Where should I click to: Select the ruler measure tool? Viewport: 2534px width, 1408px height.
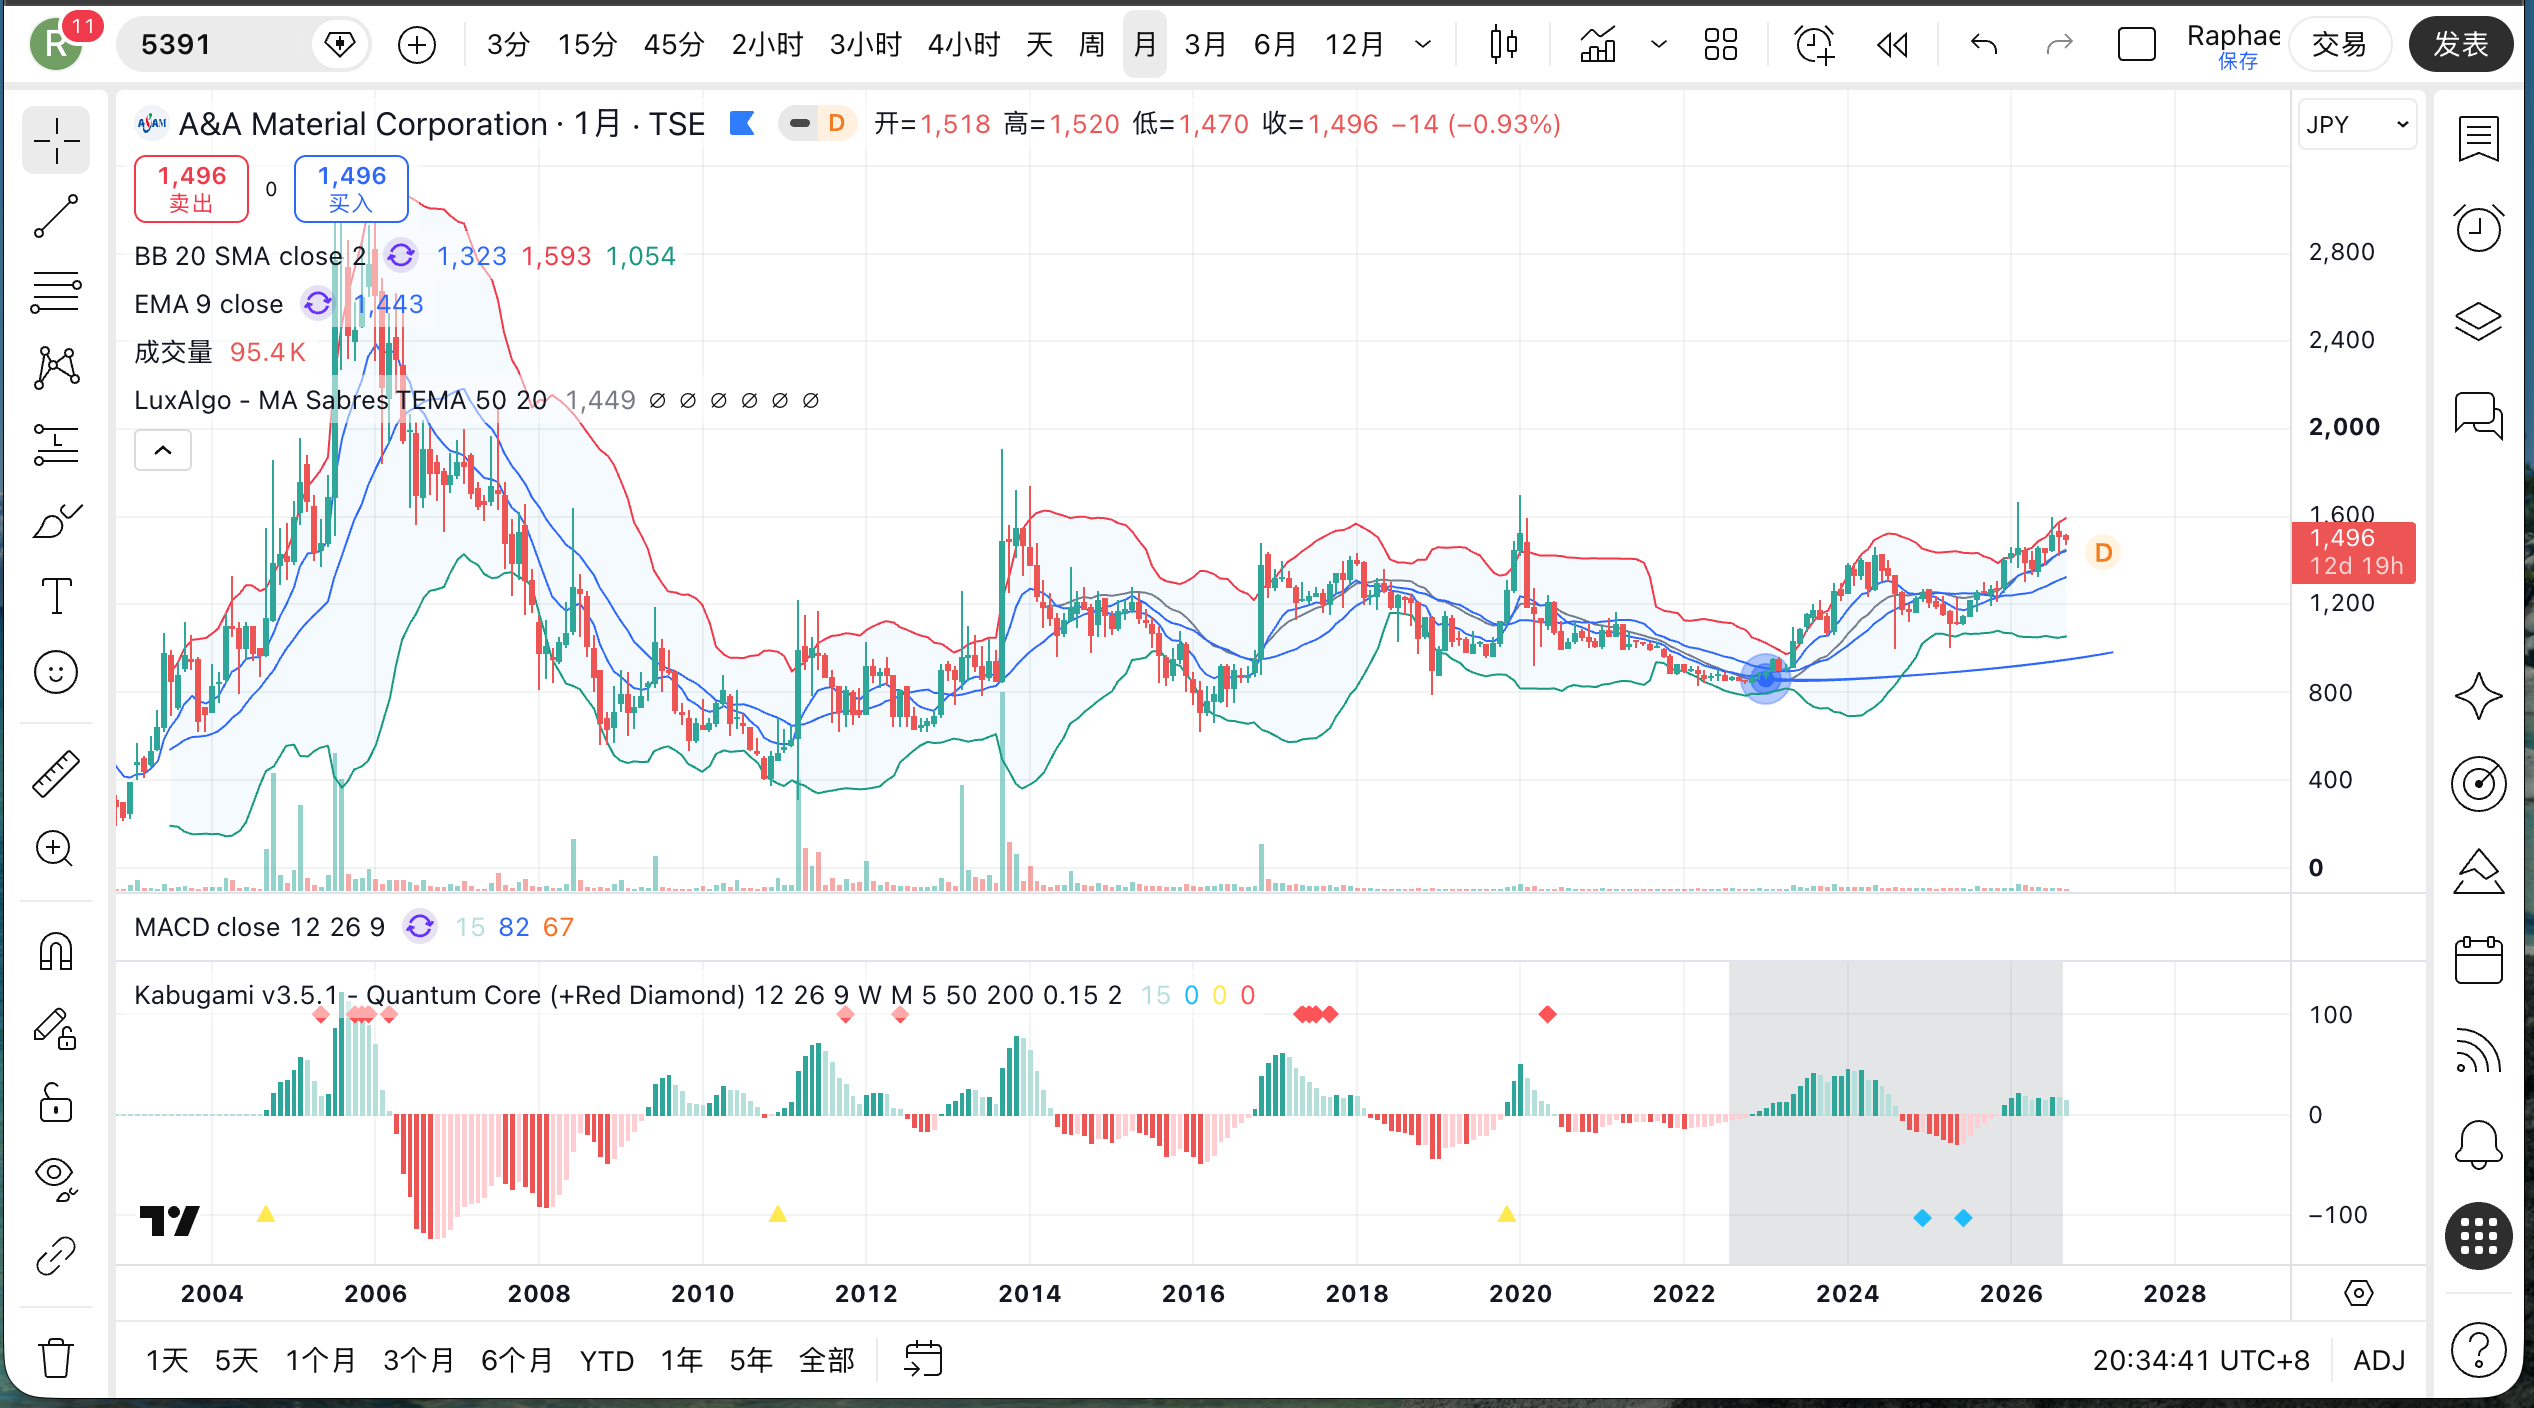click(56, 774)
